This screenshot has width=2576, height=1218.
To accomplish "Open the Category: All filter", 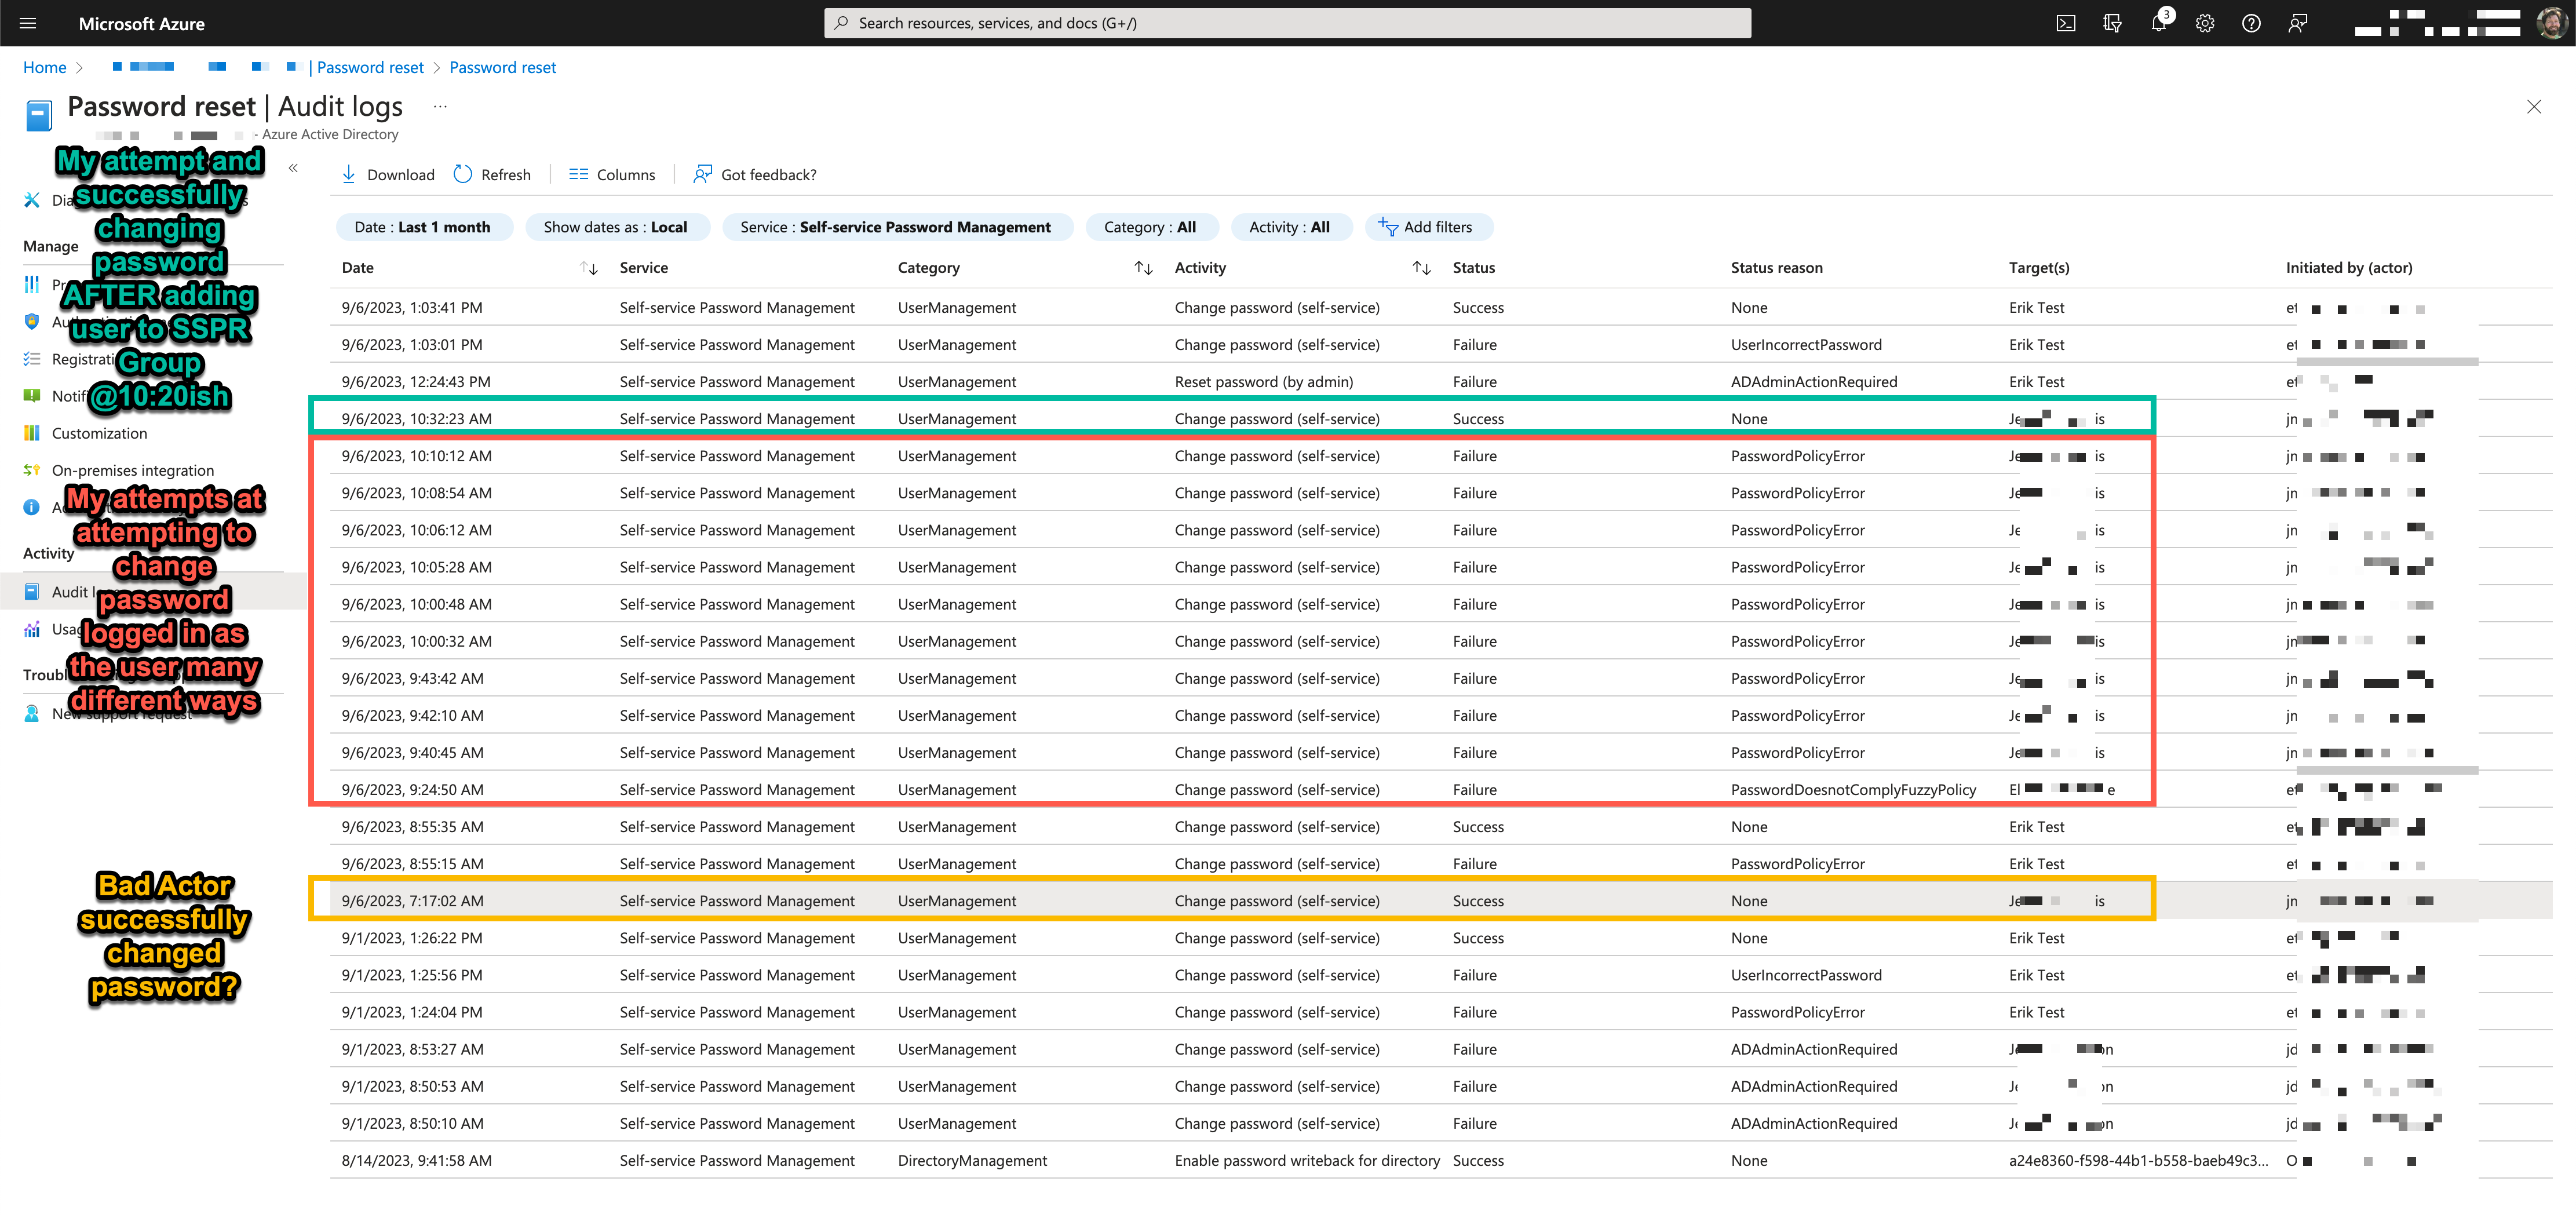I will point(1151,227).
